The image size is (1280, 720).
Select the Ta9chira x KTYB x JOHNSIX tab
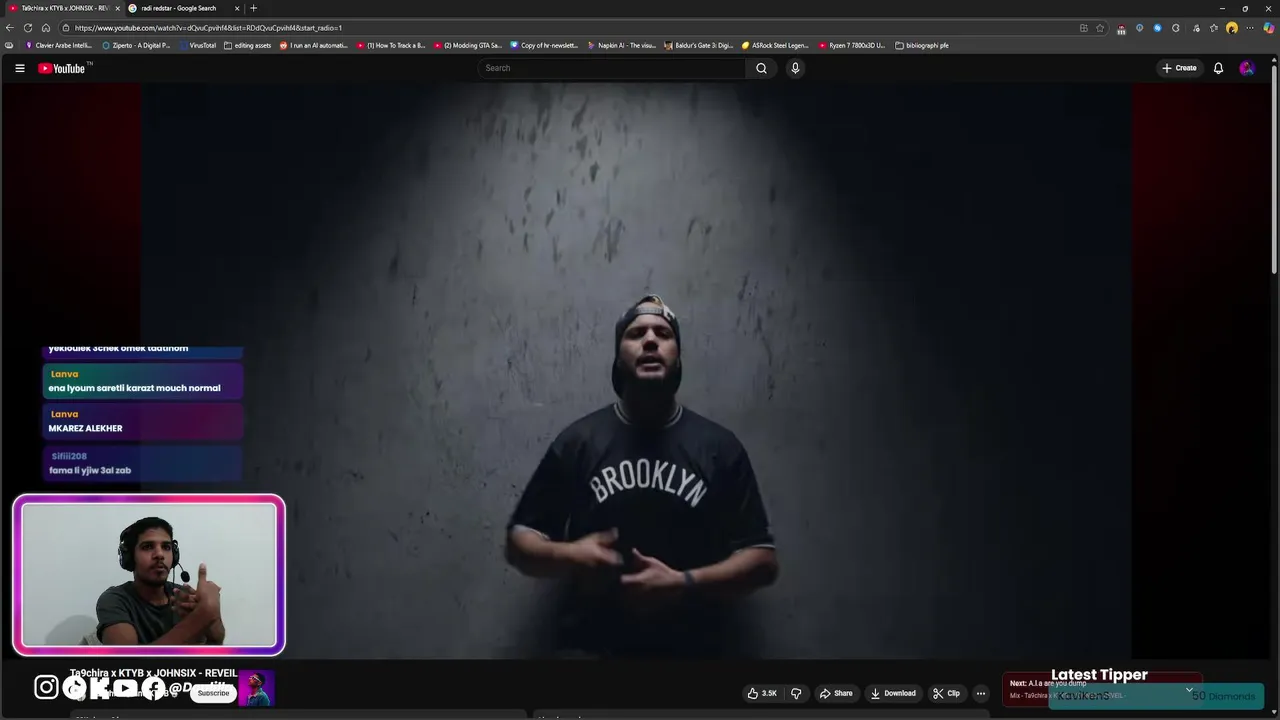62,8
